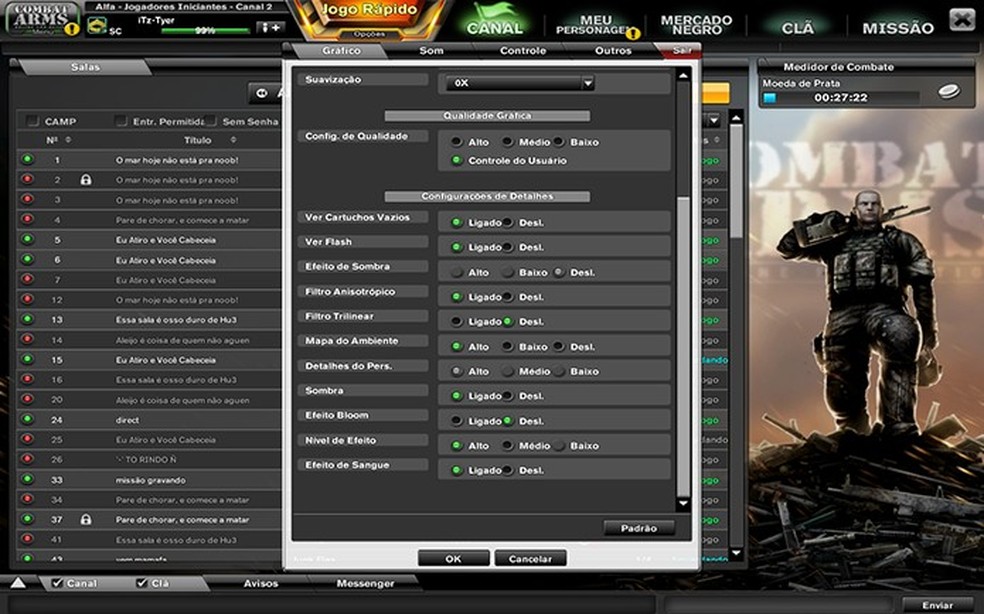This screenshot has height=614, width=984.
Task: Click the add friend icon next to iTz-Tyer
Action: pyautogui.click(x=272, y=28)
